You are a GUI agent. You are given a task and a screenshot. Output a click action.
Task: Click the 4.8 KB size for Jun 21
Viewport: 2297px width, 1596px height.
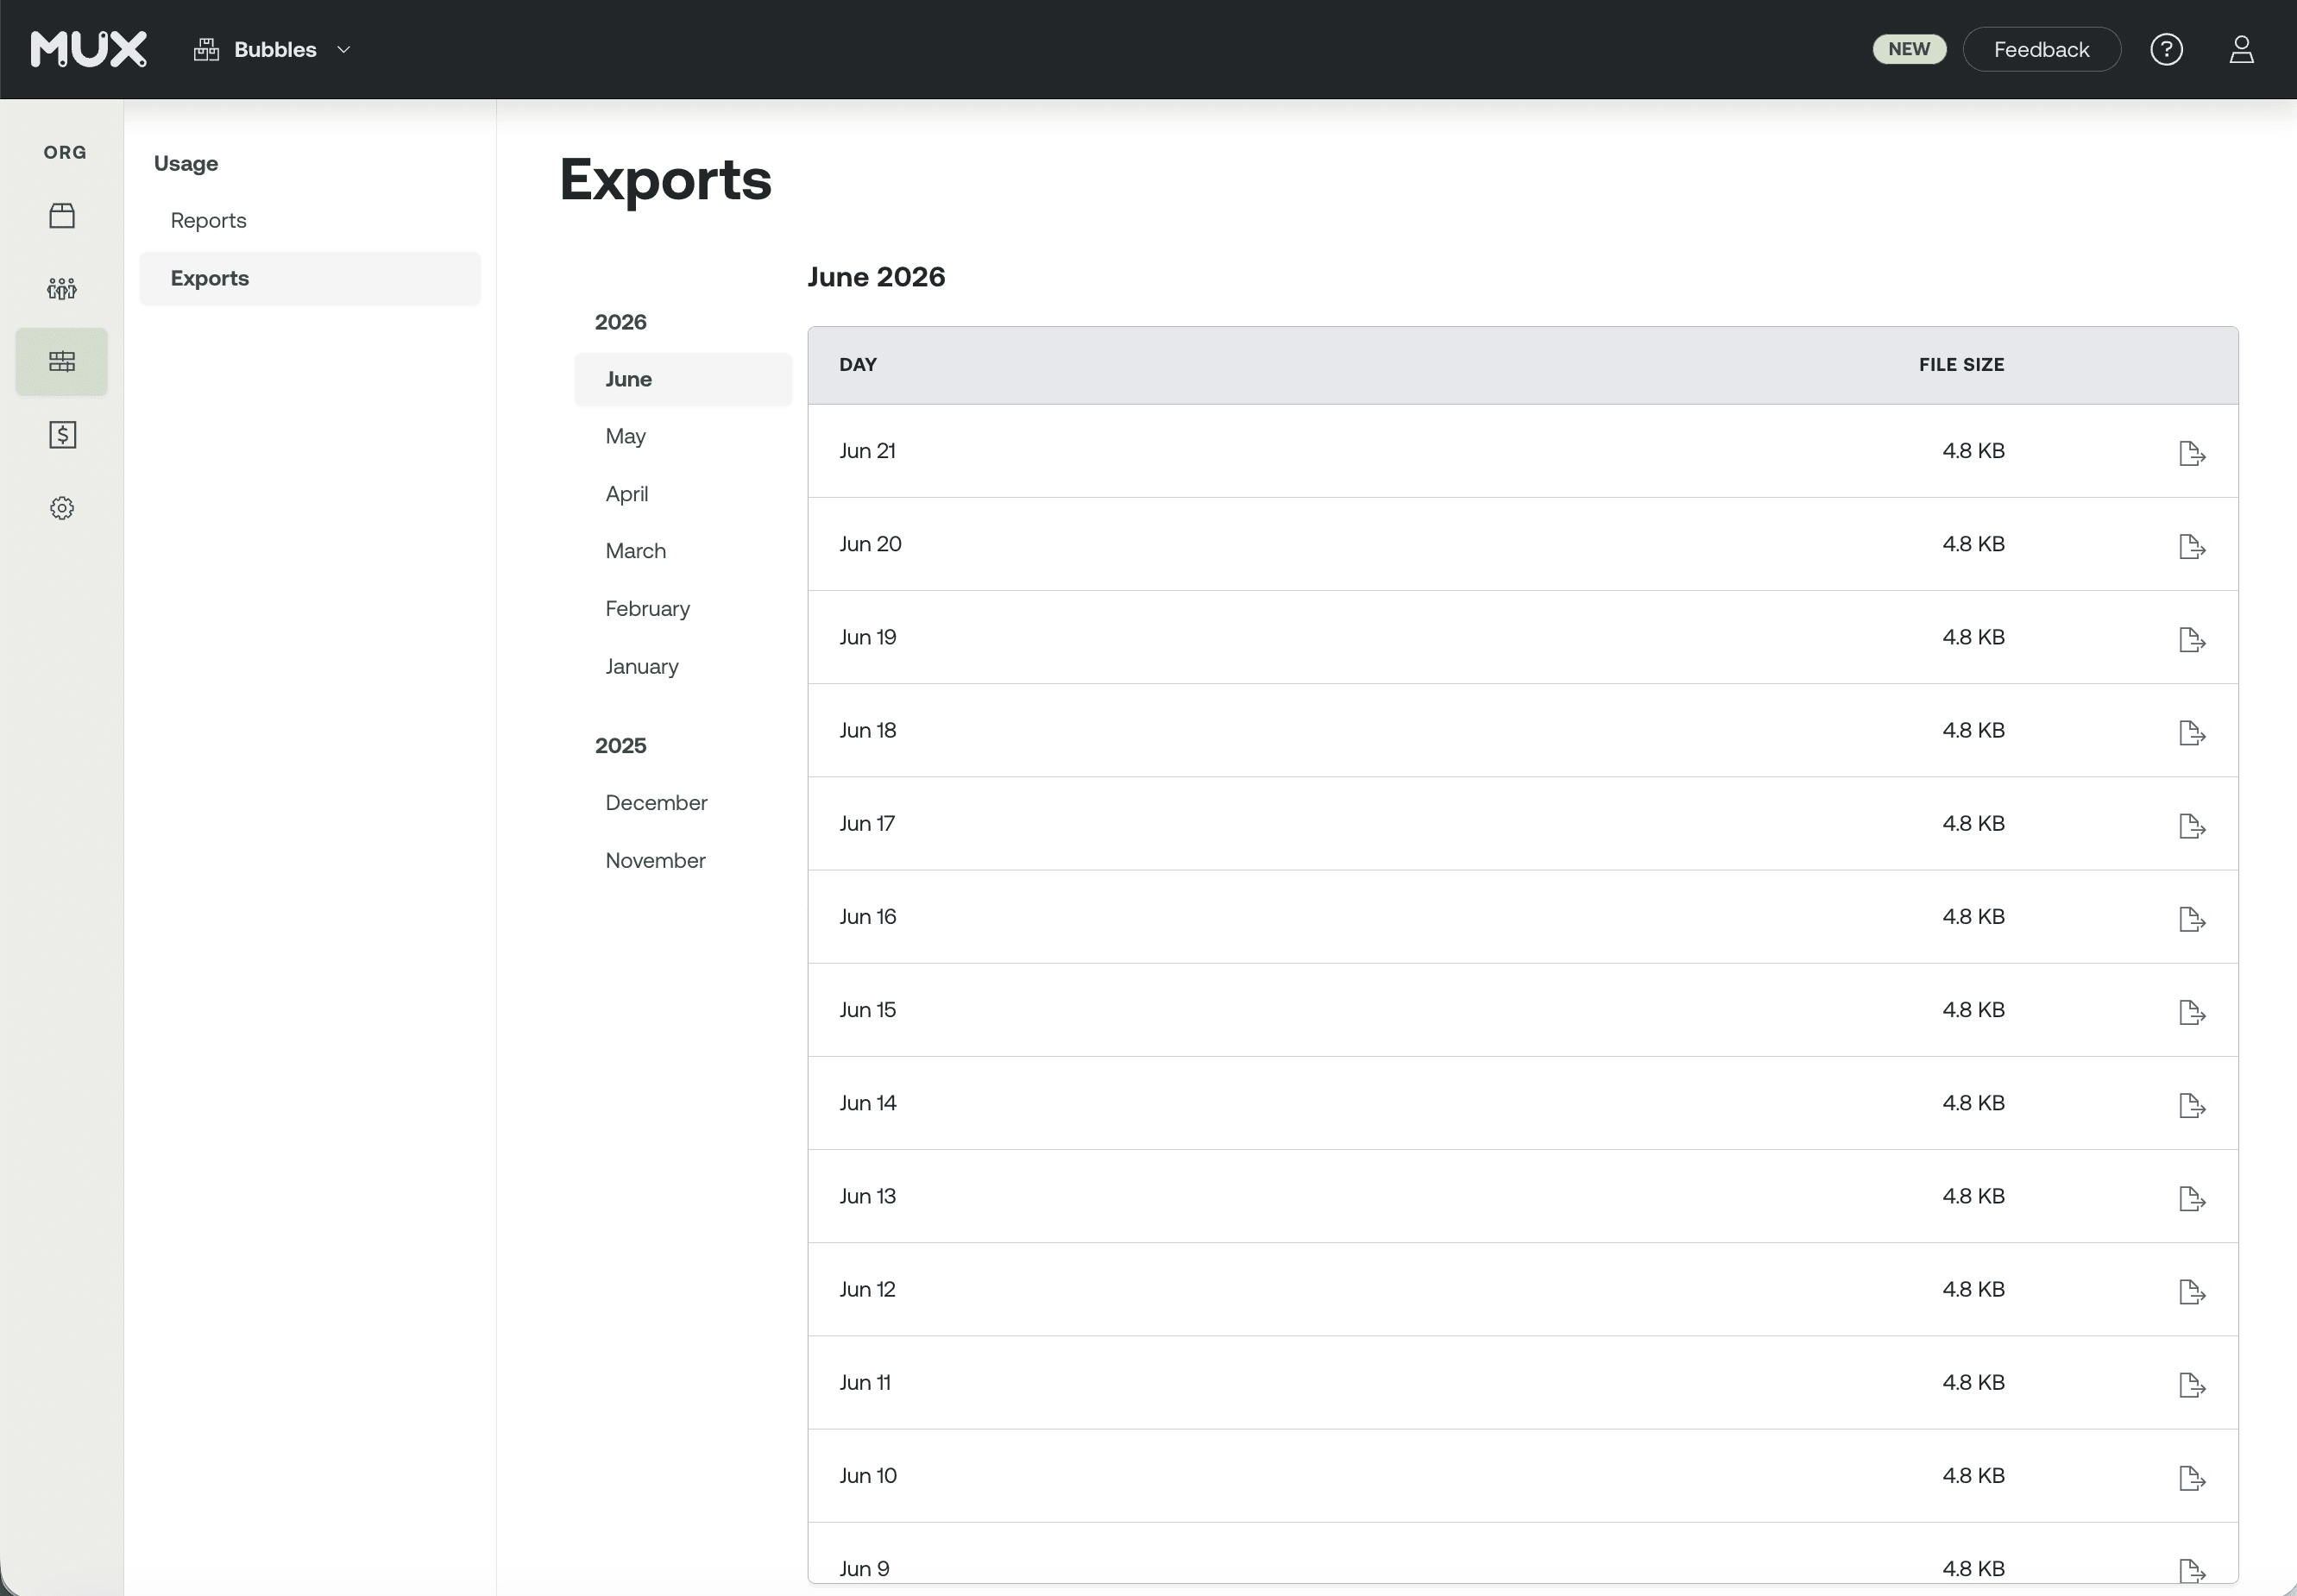[x=1973, y=451]
